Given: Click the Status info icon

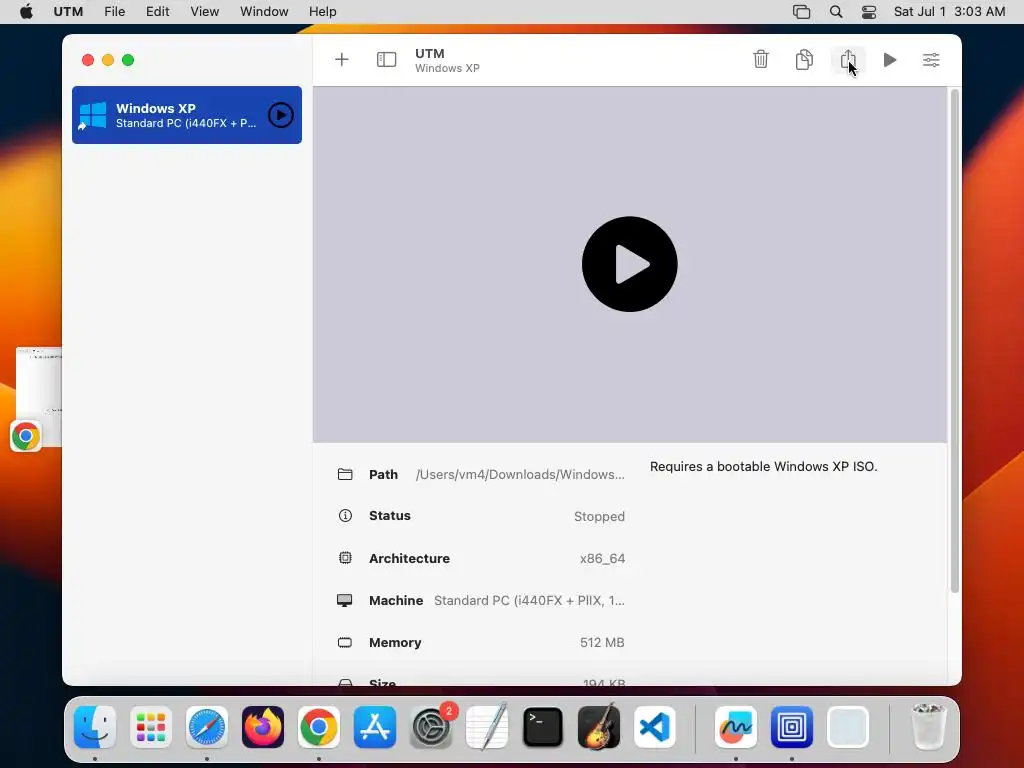Looking at the screenshot, I should pyautogui.click(x=345, y=516).
